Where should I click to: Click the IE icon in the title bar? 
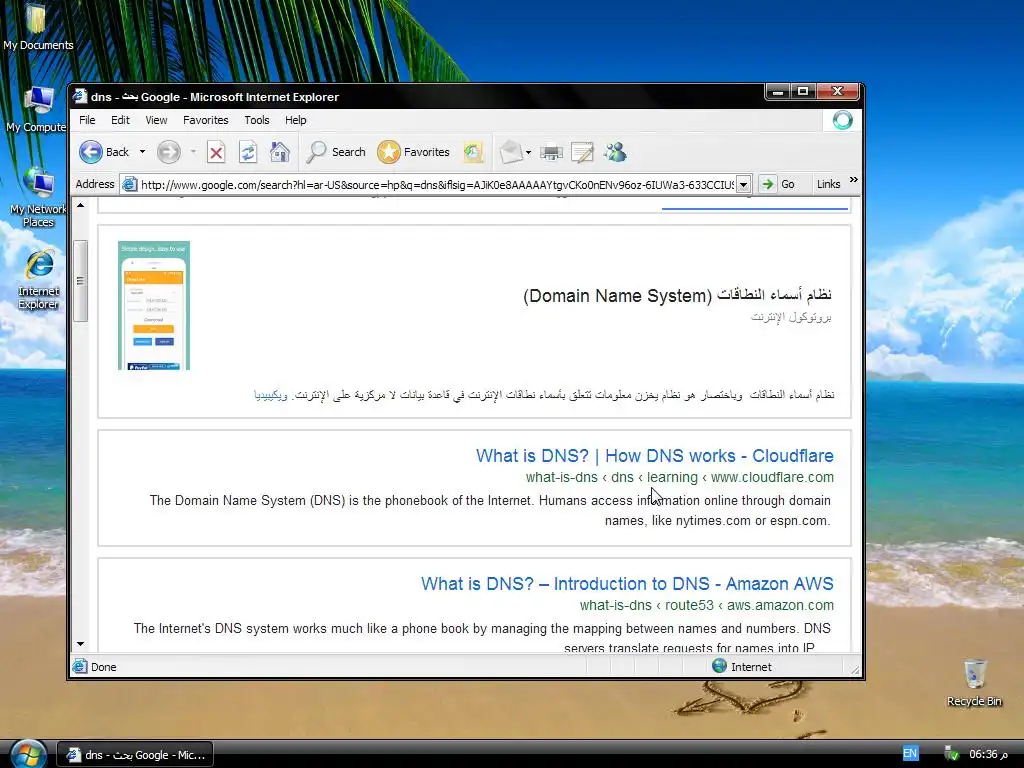[80, 97]
